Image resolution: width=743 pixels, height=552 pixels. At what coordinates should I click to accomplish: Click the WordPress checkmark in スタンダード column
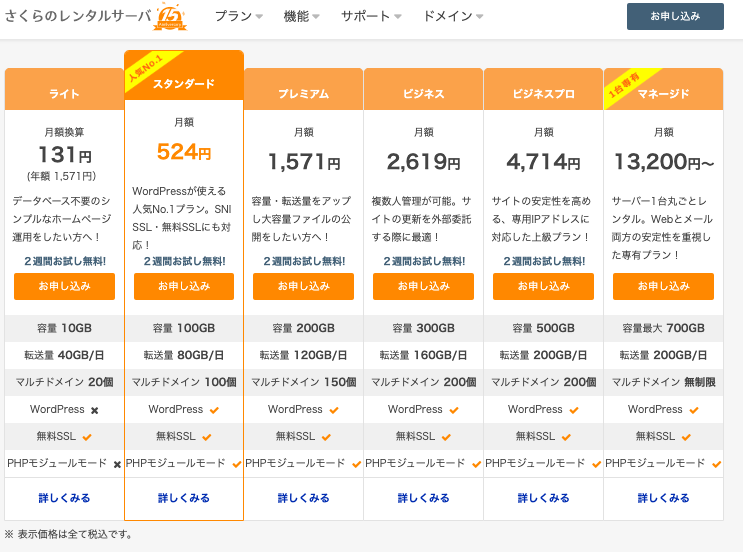tap(214, 410)
